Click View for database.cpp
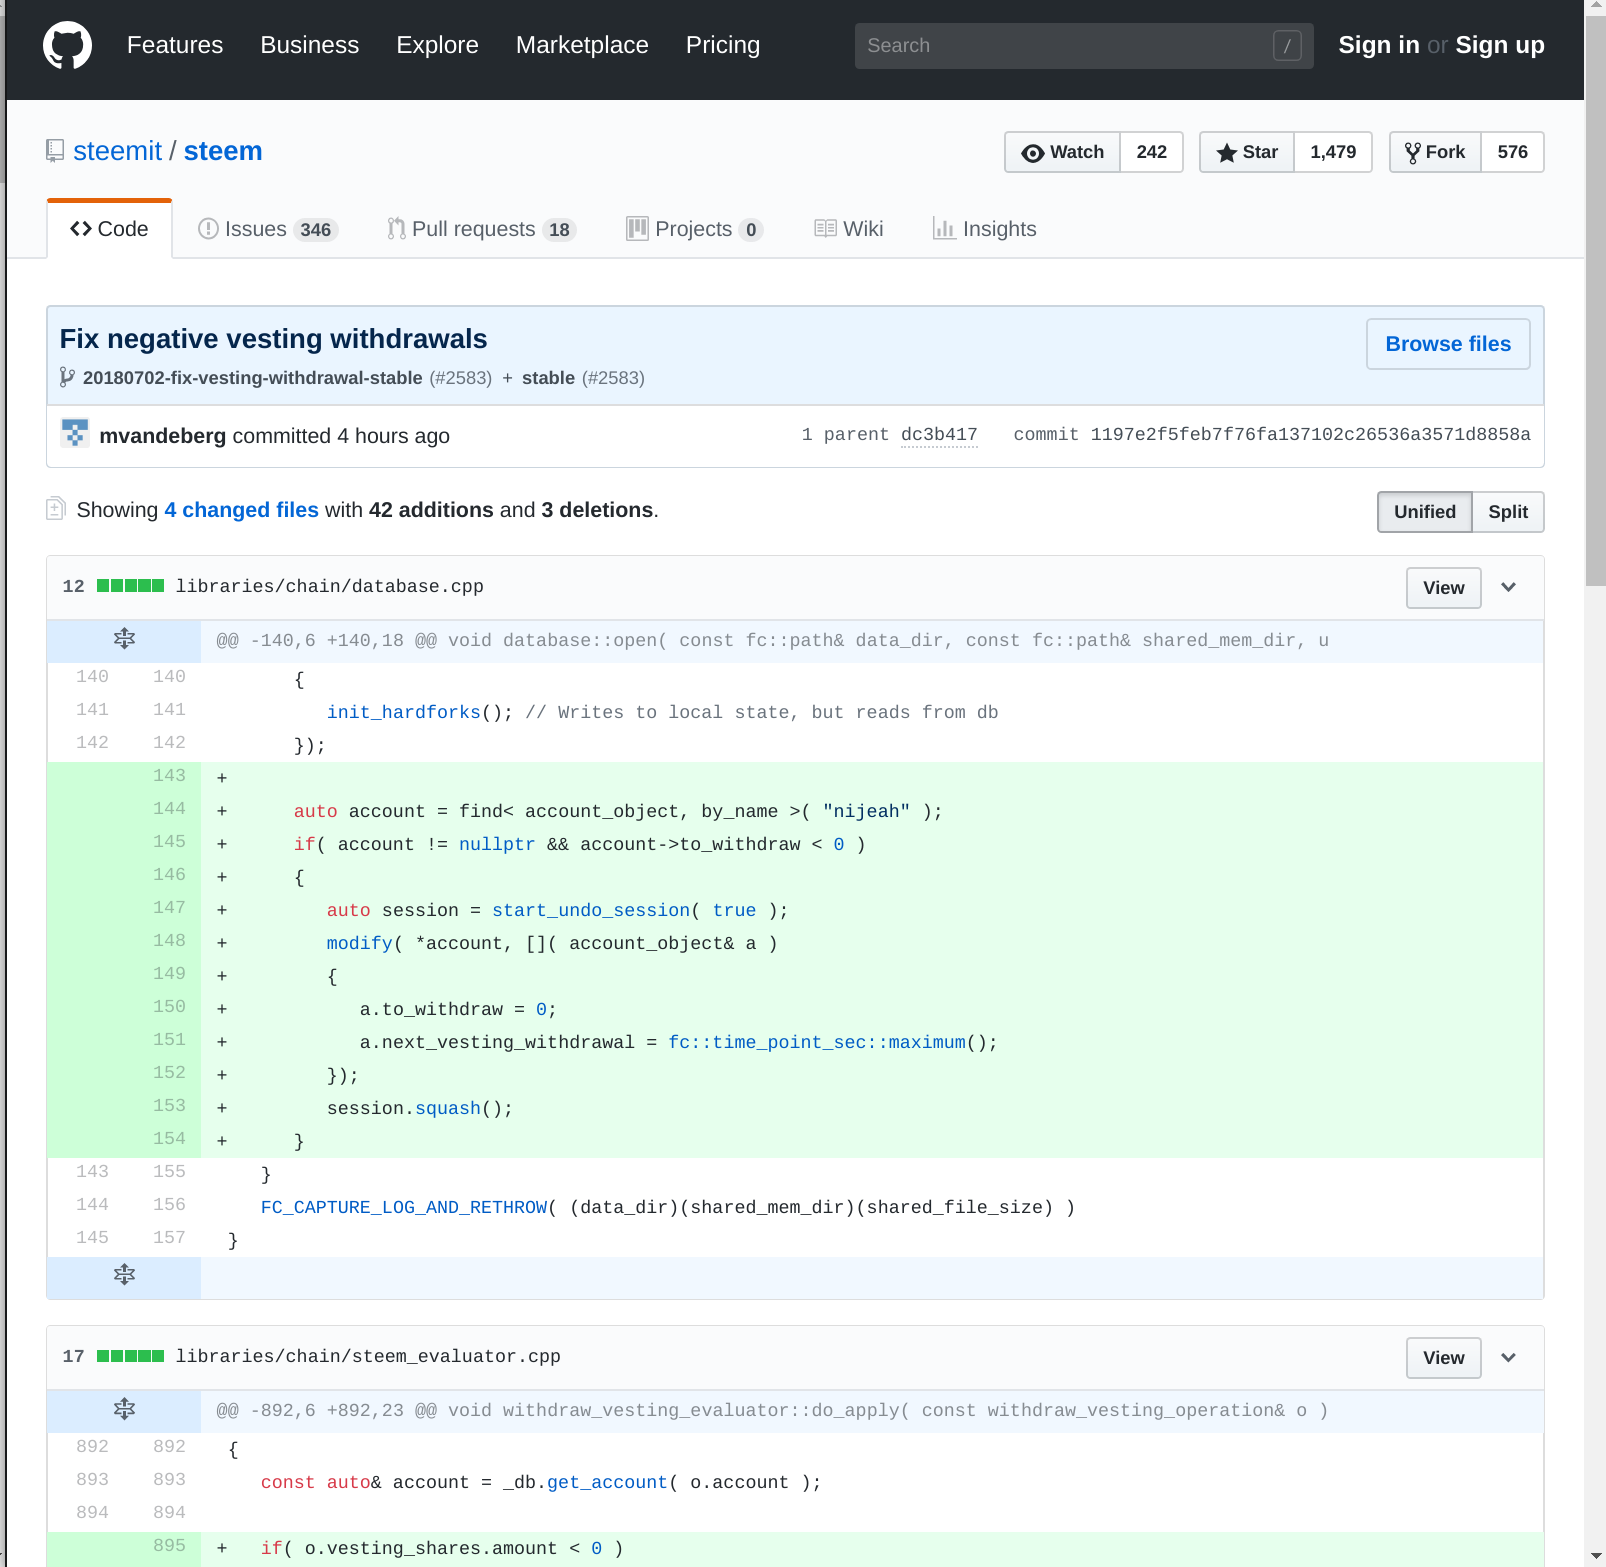The height and width of the screenshot is (1567, 1606). 1443,588
